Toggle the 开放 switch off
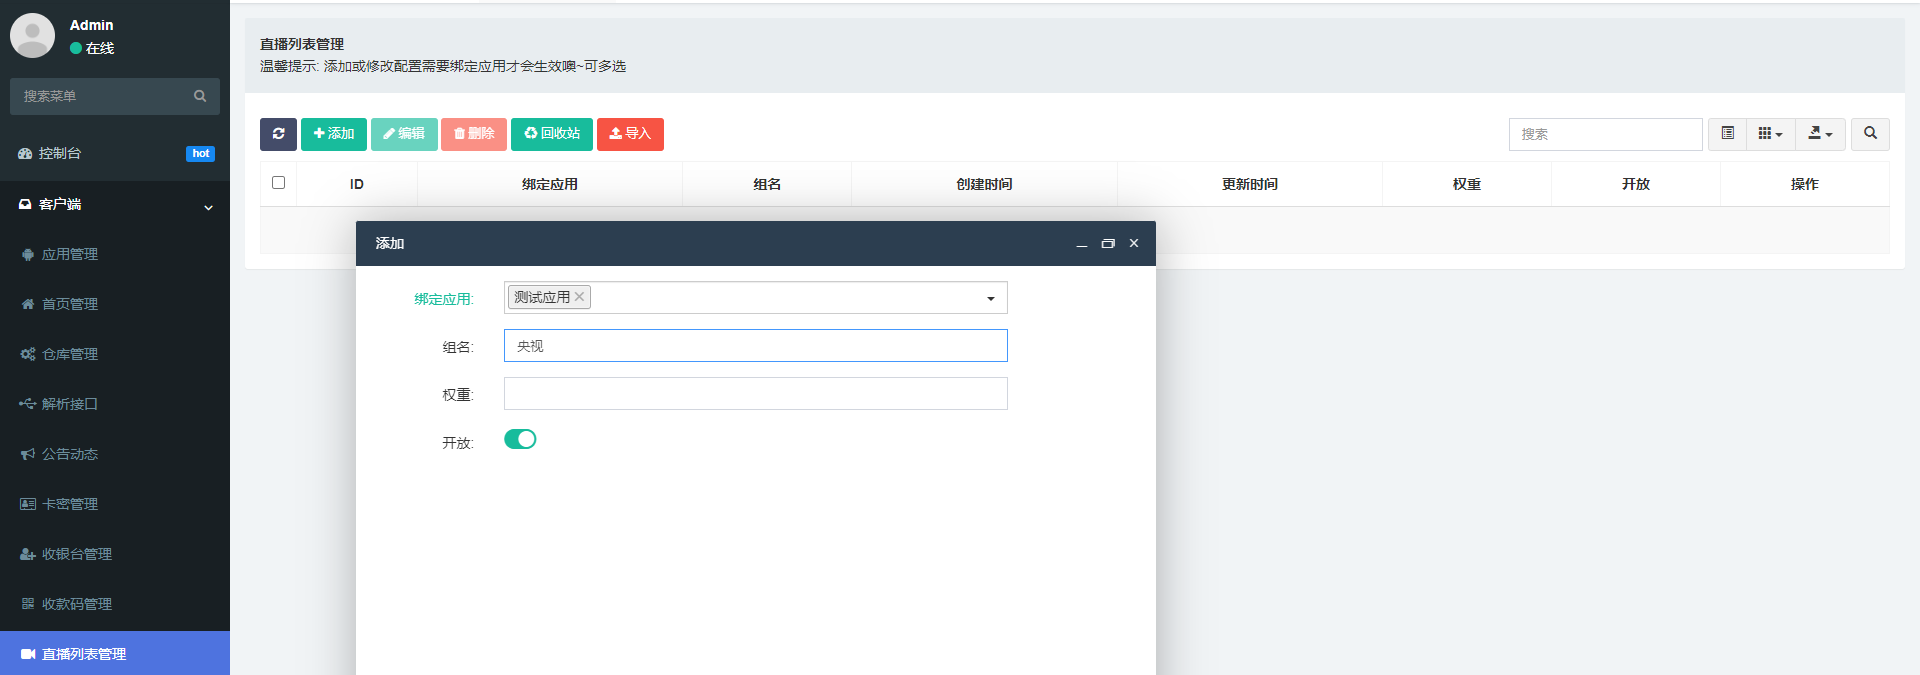1920x675 pixels. pos(520,440)
